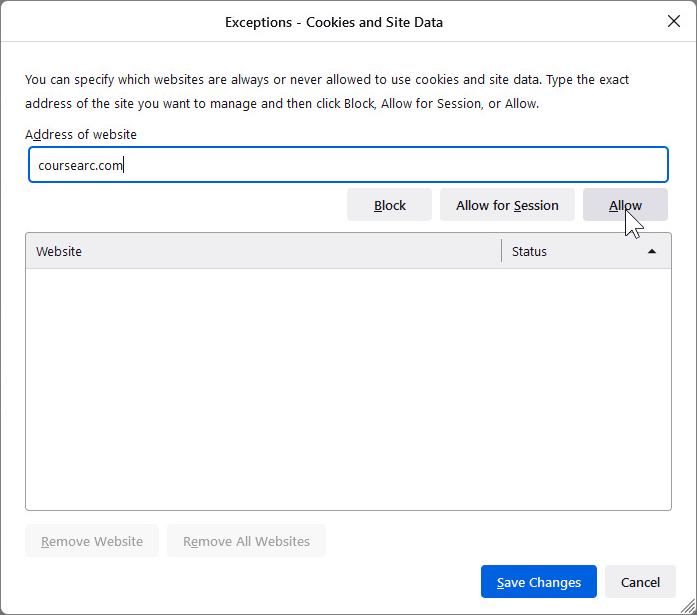Click Remove All Websites

(x=246, y=541)
